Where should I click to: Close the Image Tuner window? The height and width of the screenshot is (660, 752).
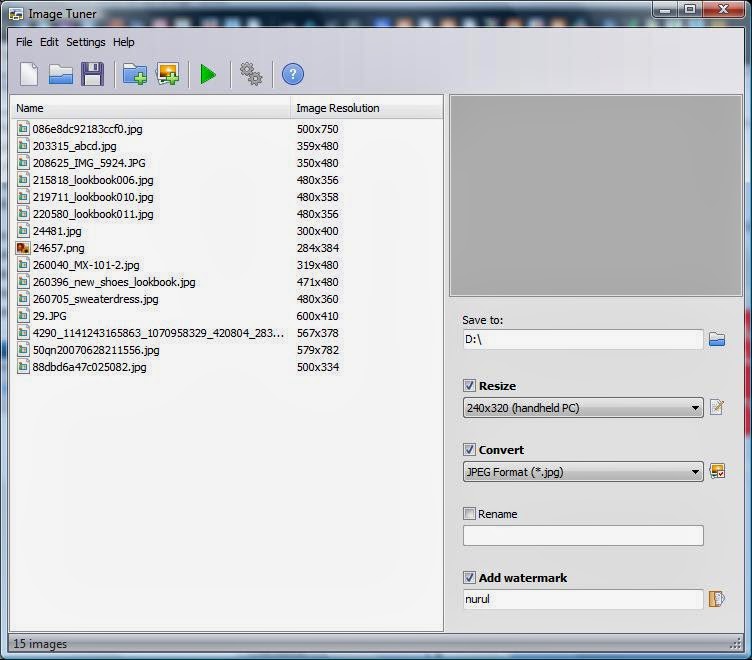tap(724, 10)
